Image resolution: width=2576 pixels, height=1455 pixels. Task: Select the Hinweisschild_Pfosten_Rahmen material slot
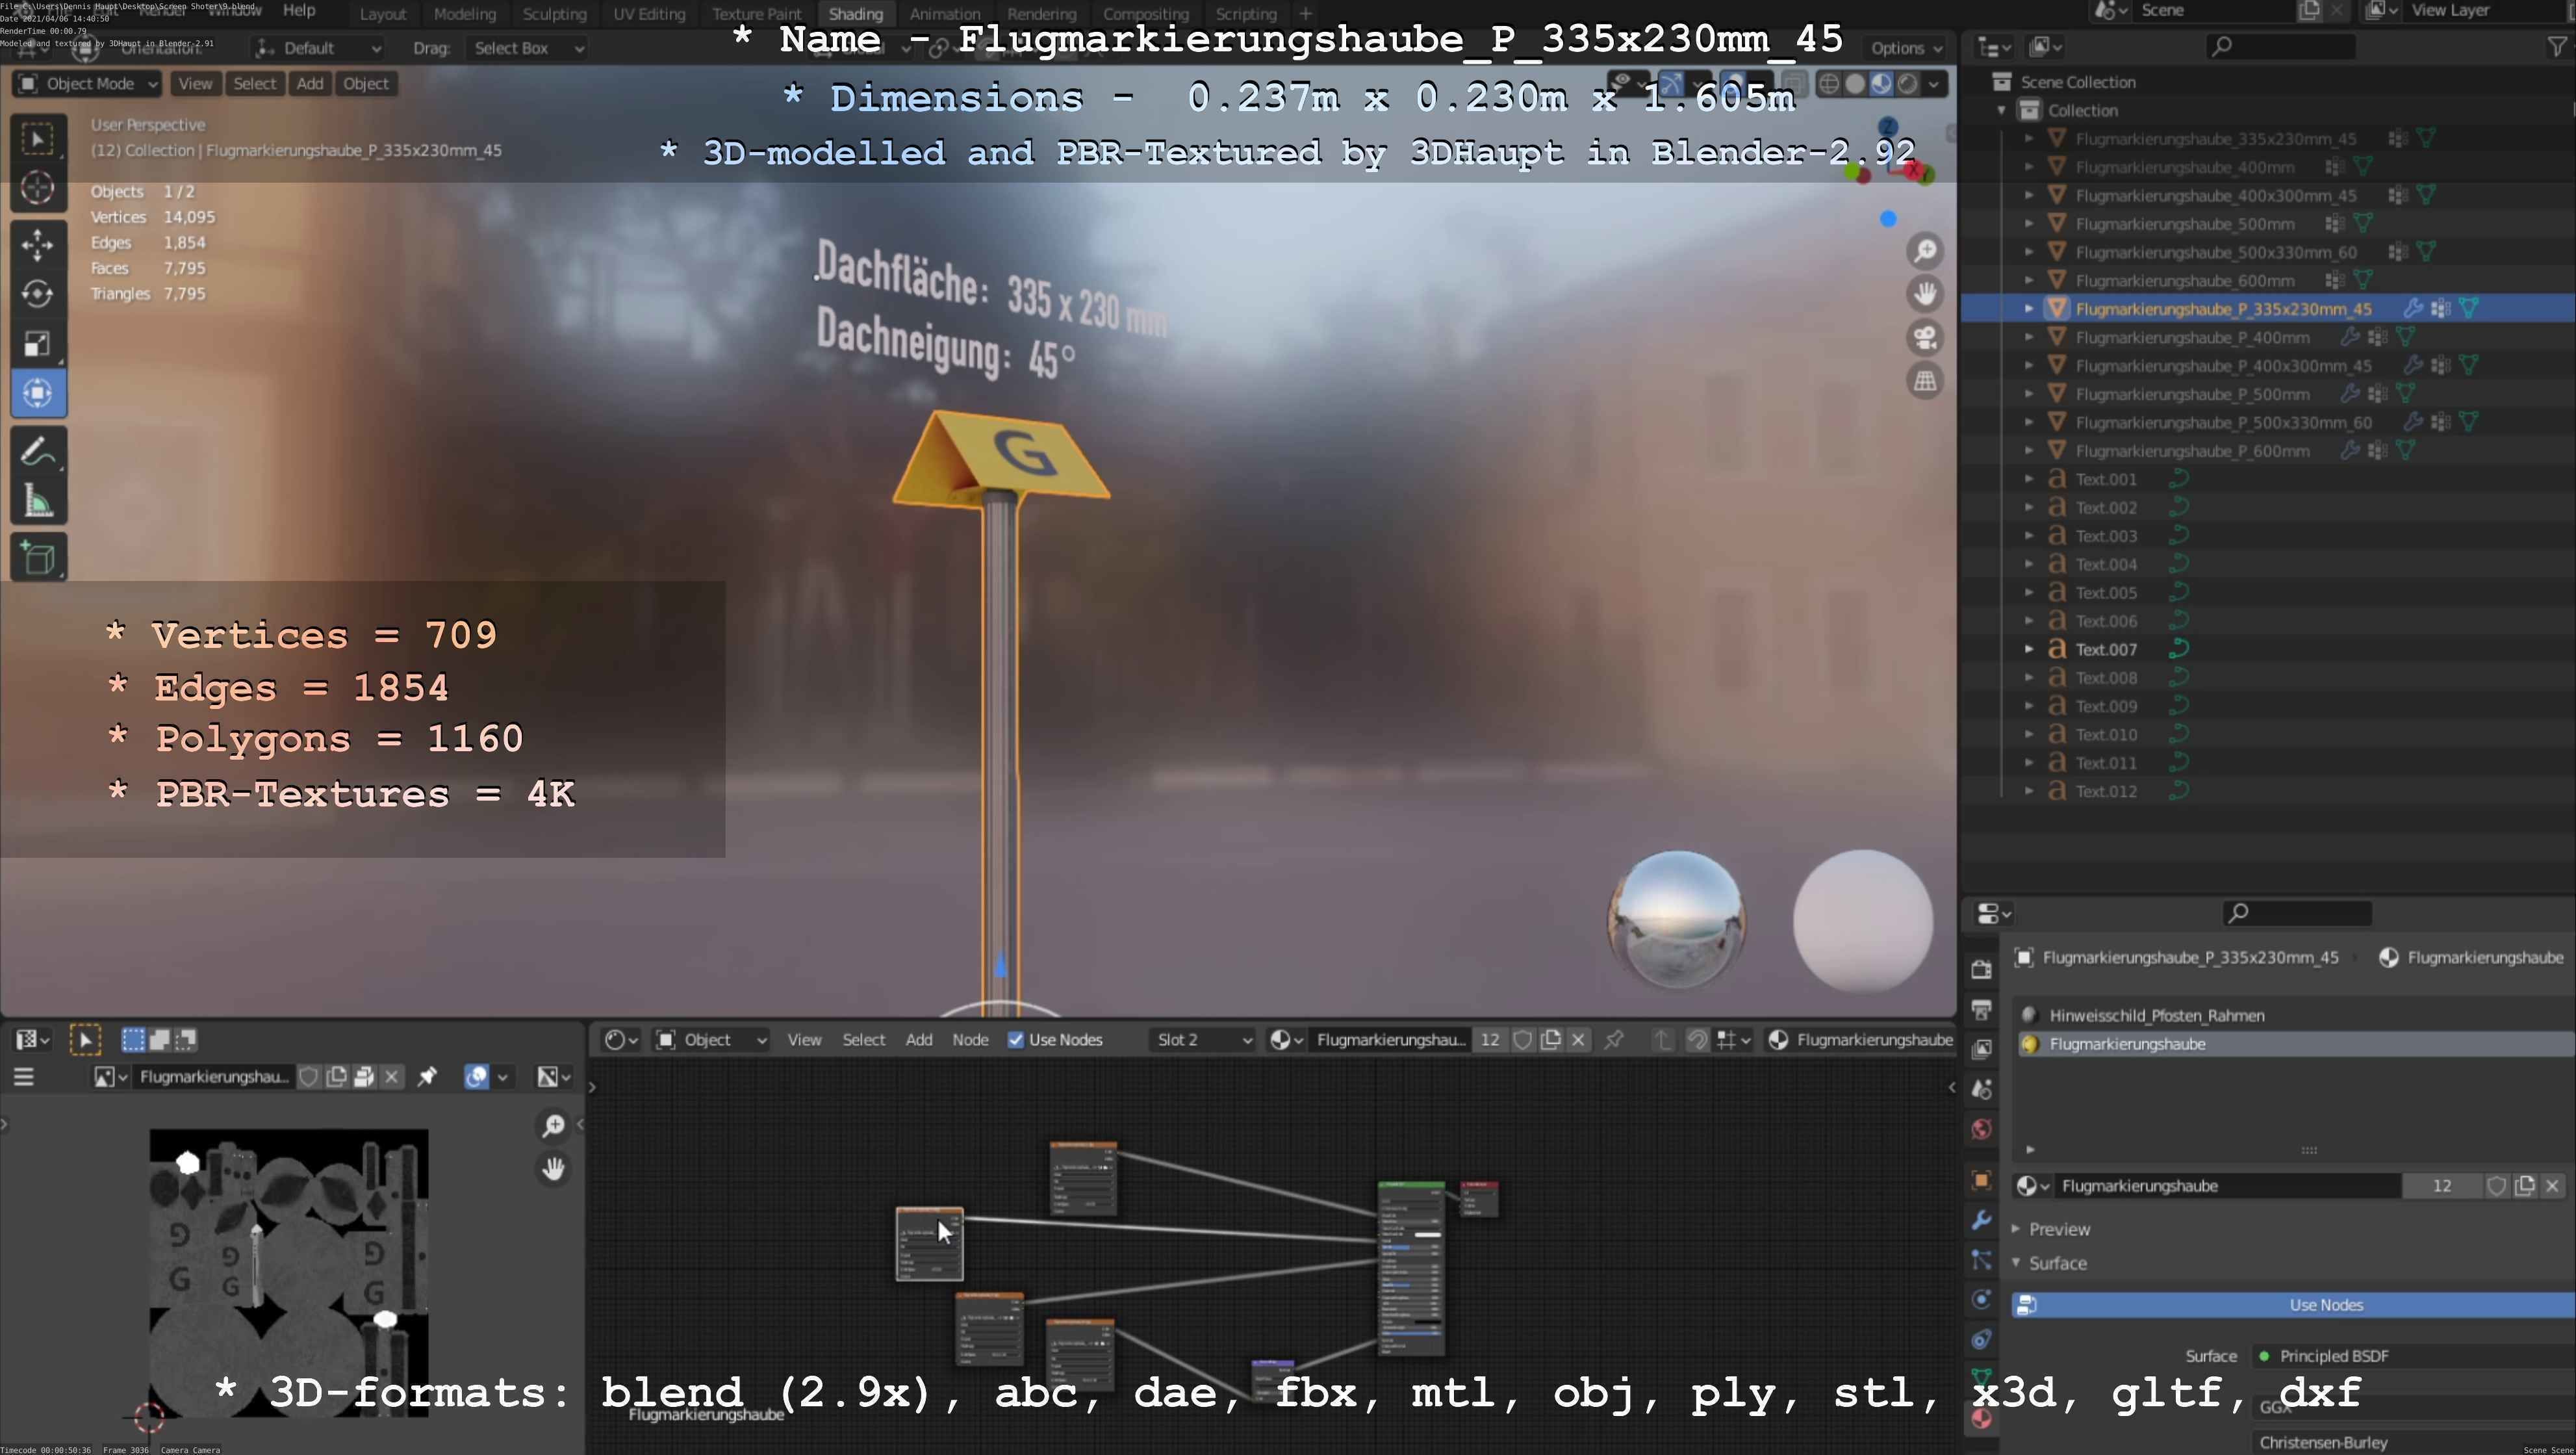[2156, 1015]
